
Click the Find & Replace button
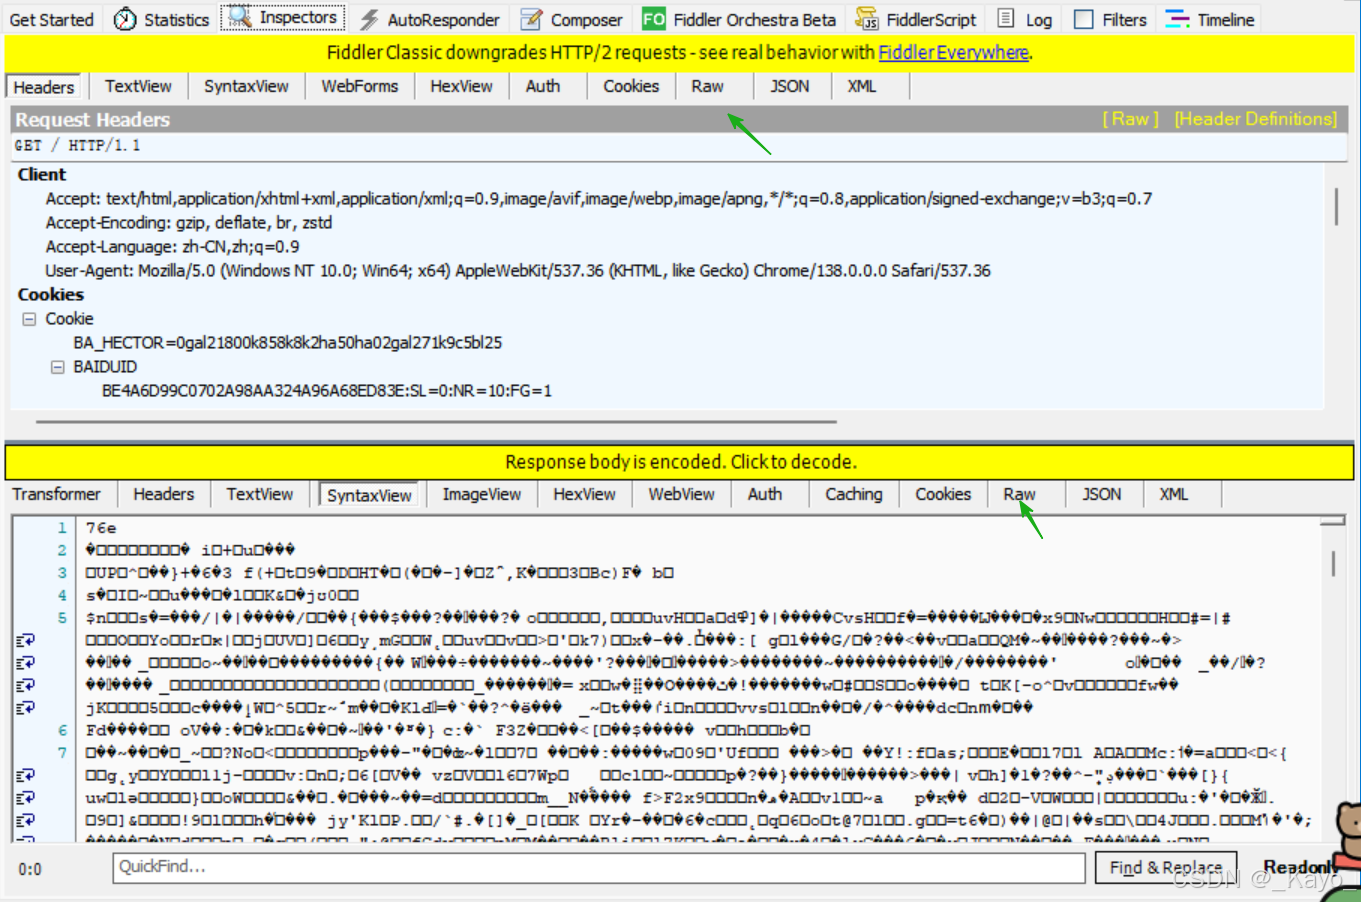[x=1166, y=867]
